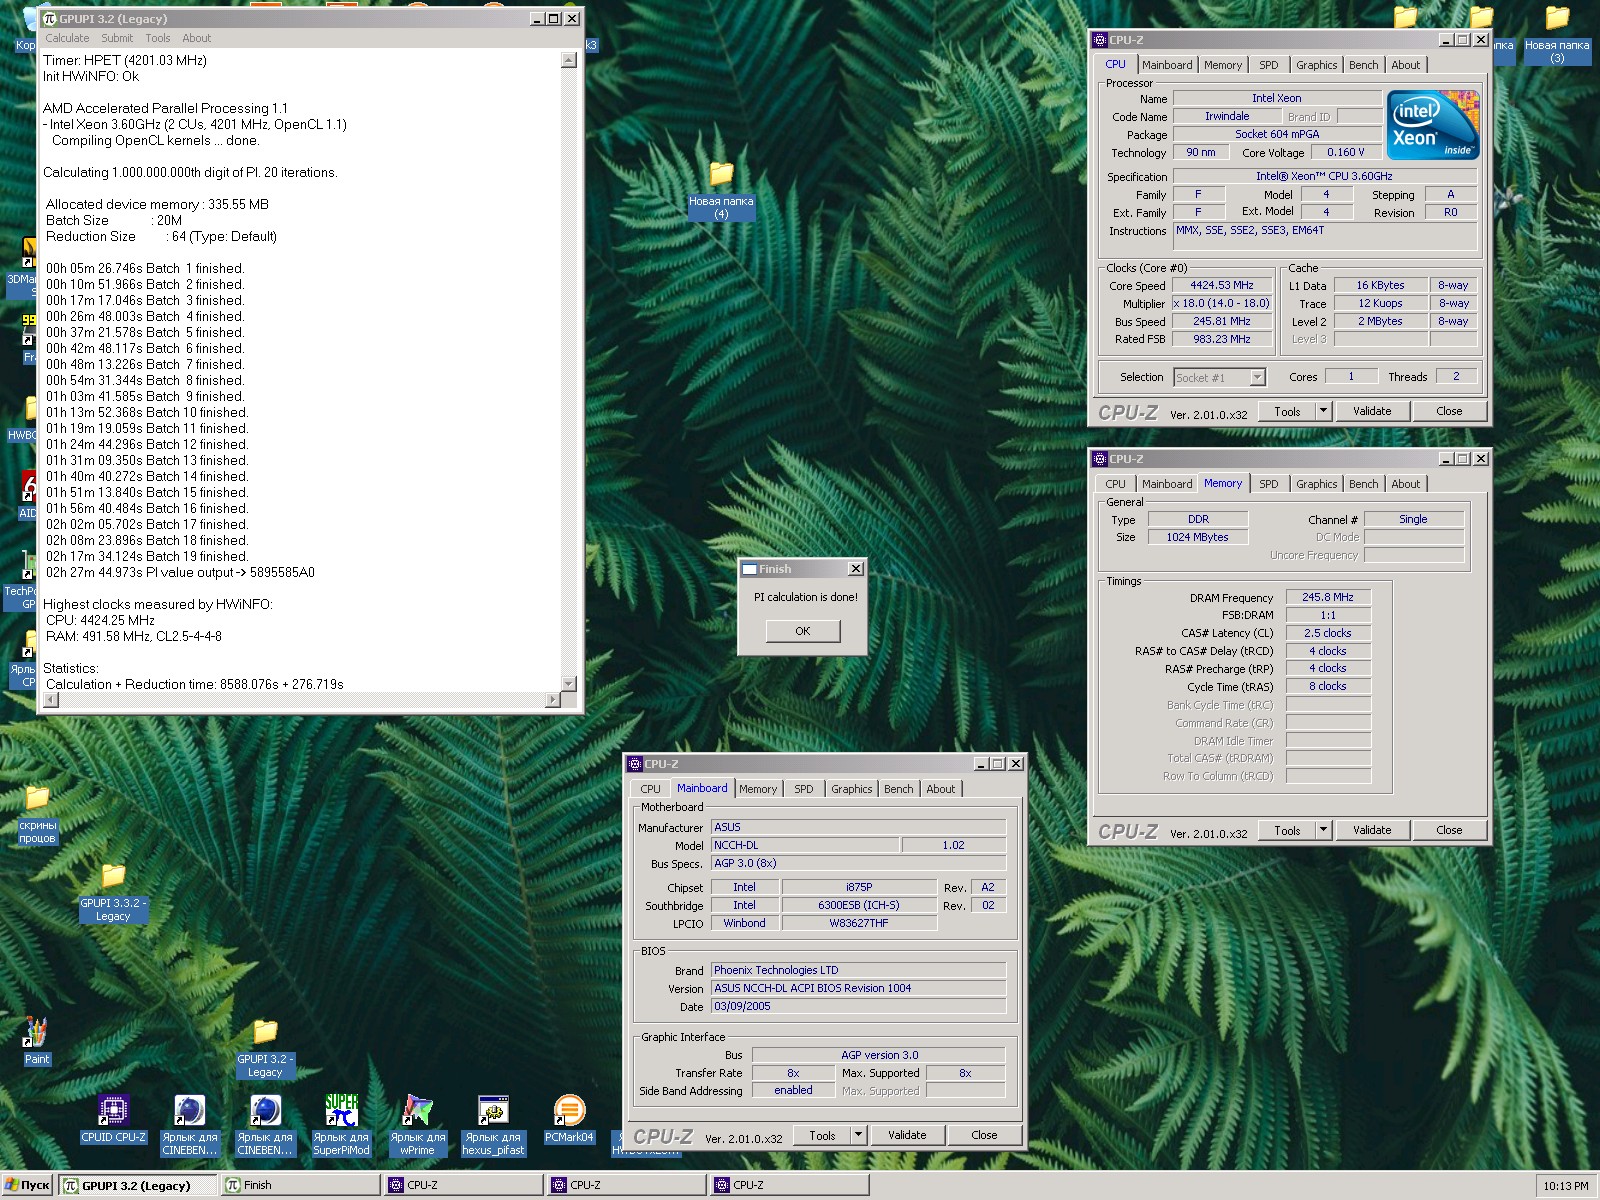This screenshot has height=1200, width=1600.
Task: Open the Mainboard tab in the top CPU-Z window
Action: pos(1167,65)
